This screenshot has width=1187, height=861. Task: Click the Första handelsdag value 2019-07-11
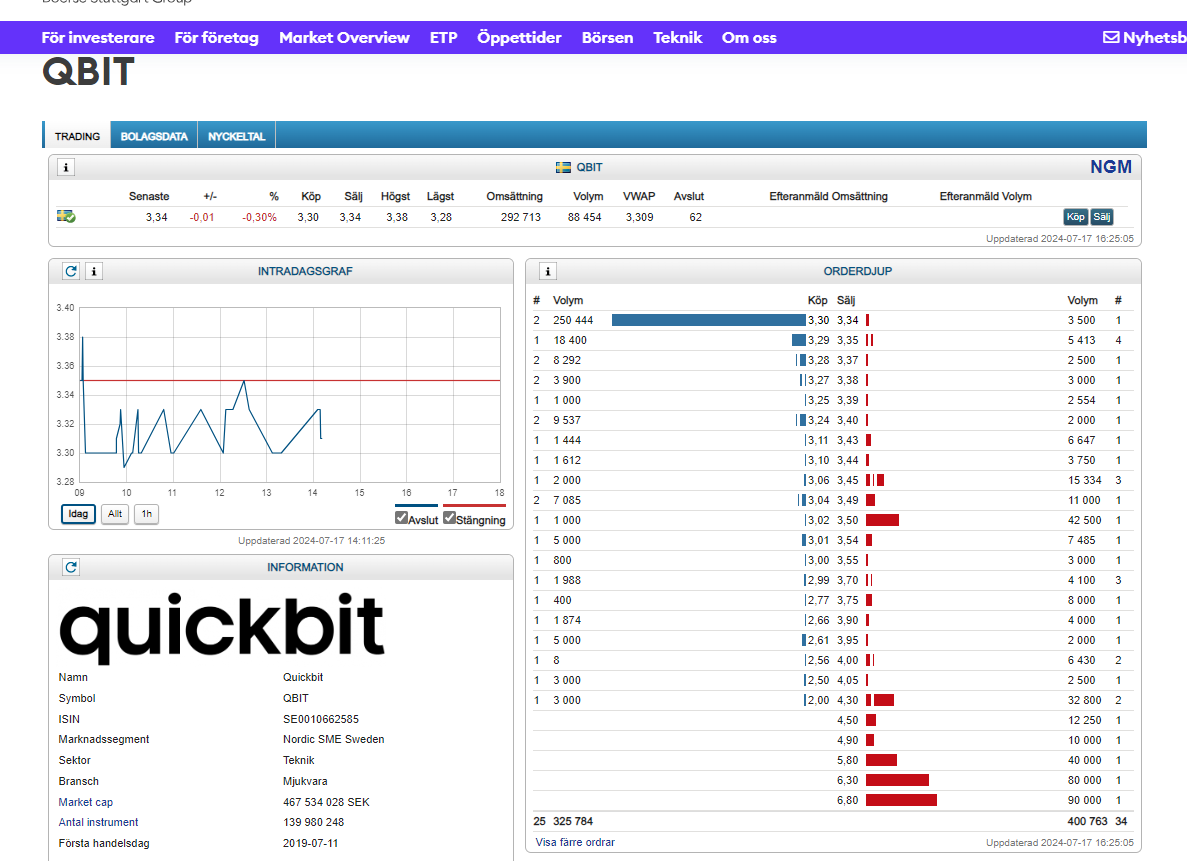tap(310, 844)
